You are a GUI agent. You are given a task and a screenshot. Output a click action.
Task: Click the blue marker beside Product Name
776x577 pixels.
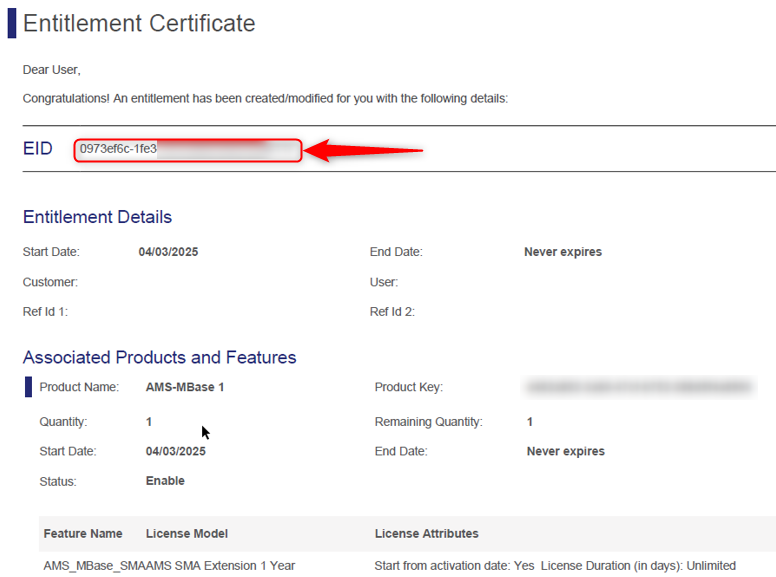tap(29, 387)
